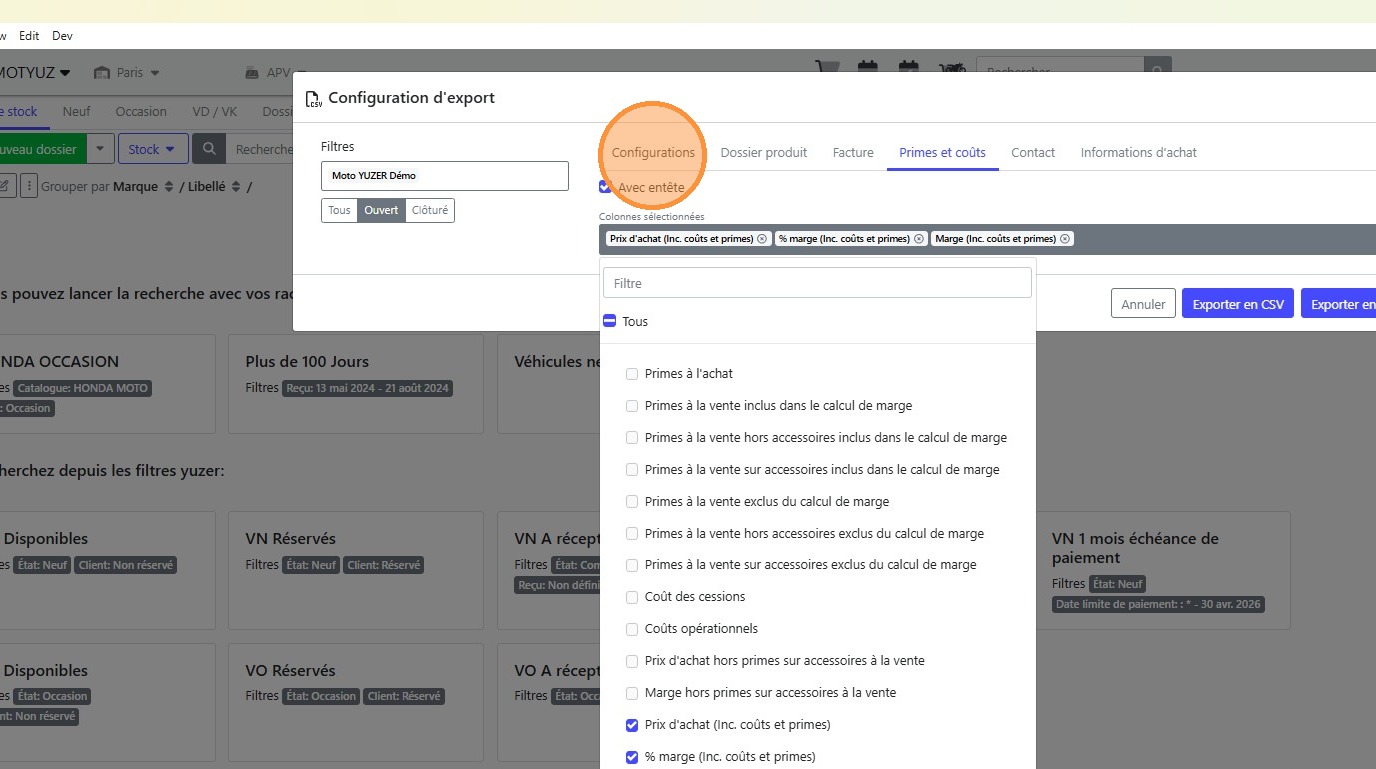Expand the arrow next to Nouveau dossier
Screen dimensions: 1376x769
click(x=100, y=150)
